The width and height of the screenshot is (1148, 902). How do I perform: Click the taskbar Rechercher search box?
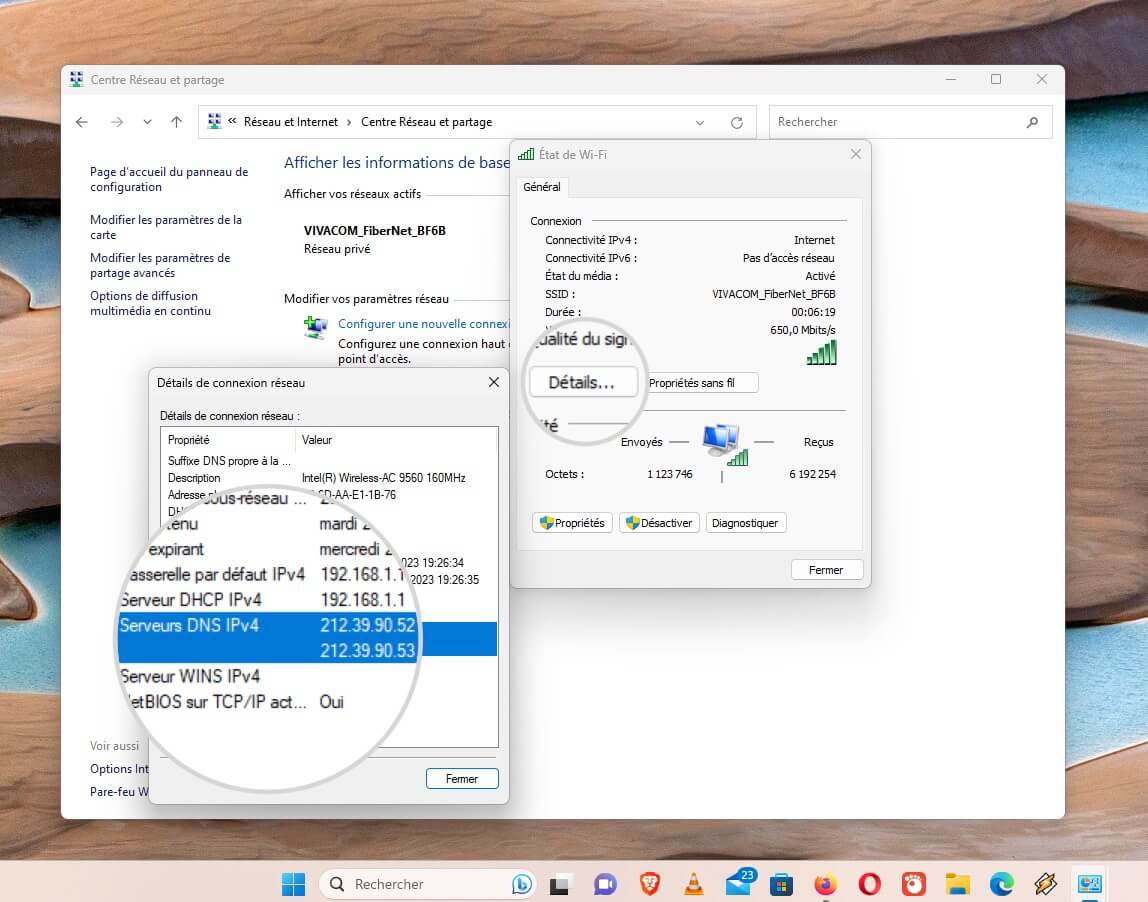(x=428, y=884)
